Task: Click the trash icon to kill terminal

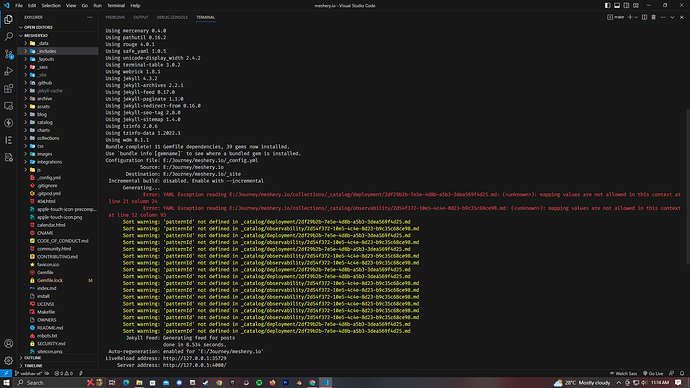Action: click(653, 17)
